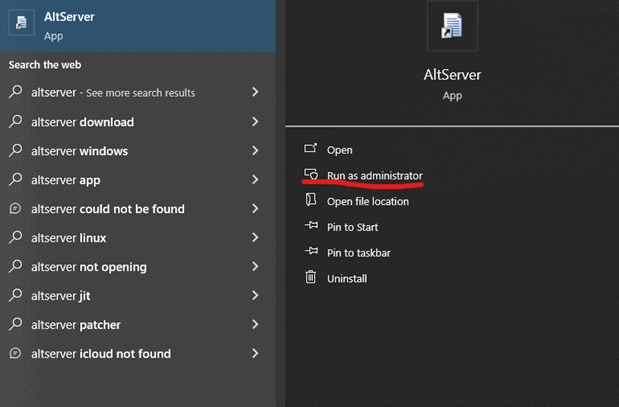
Task: Open 'altserver - See more search results'
Action: pos(112,93)
